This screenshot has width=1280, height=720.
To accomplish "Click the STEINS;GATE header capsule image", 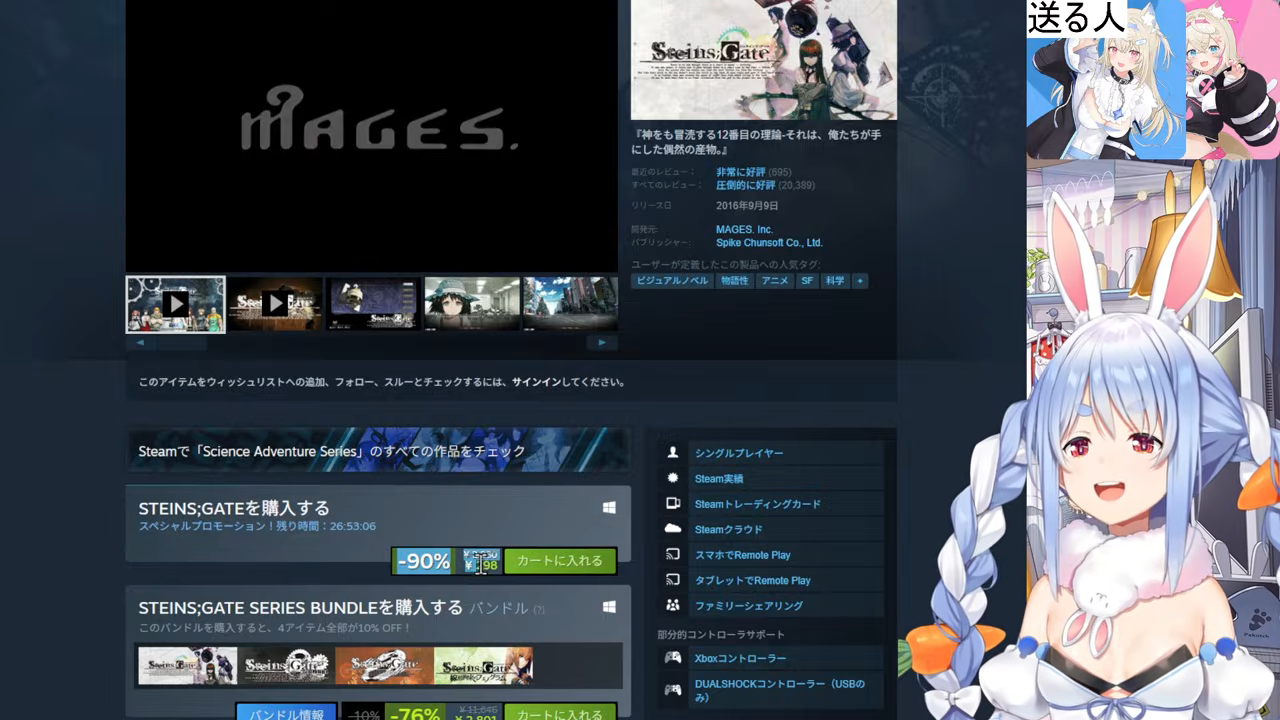I will pyautogui.click(x=764, y=60).
